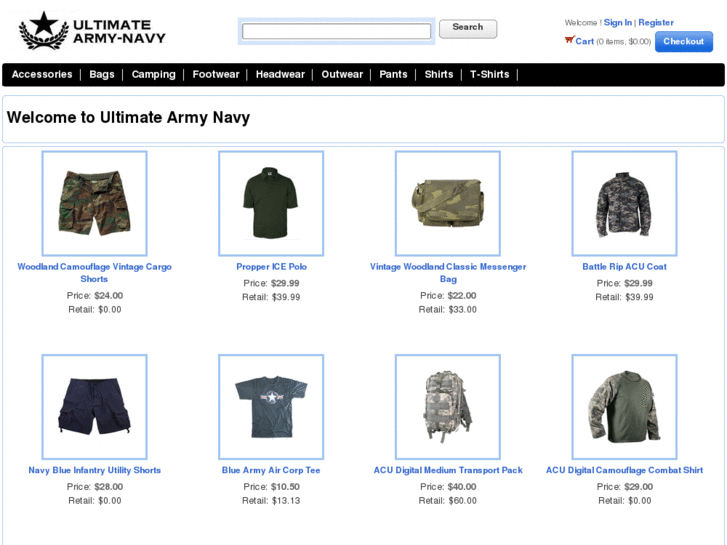Click the blue Checkout button
This screenshot has width=727, height=545.
click(683, 42)
